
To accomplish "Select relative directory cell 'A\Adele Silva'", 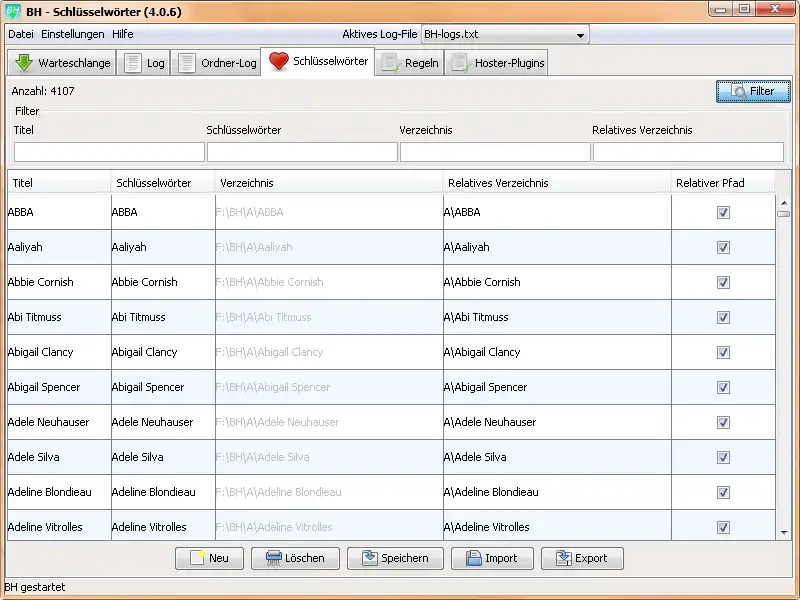I will point(557,457).
